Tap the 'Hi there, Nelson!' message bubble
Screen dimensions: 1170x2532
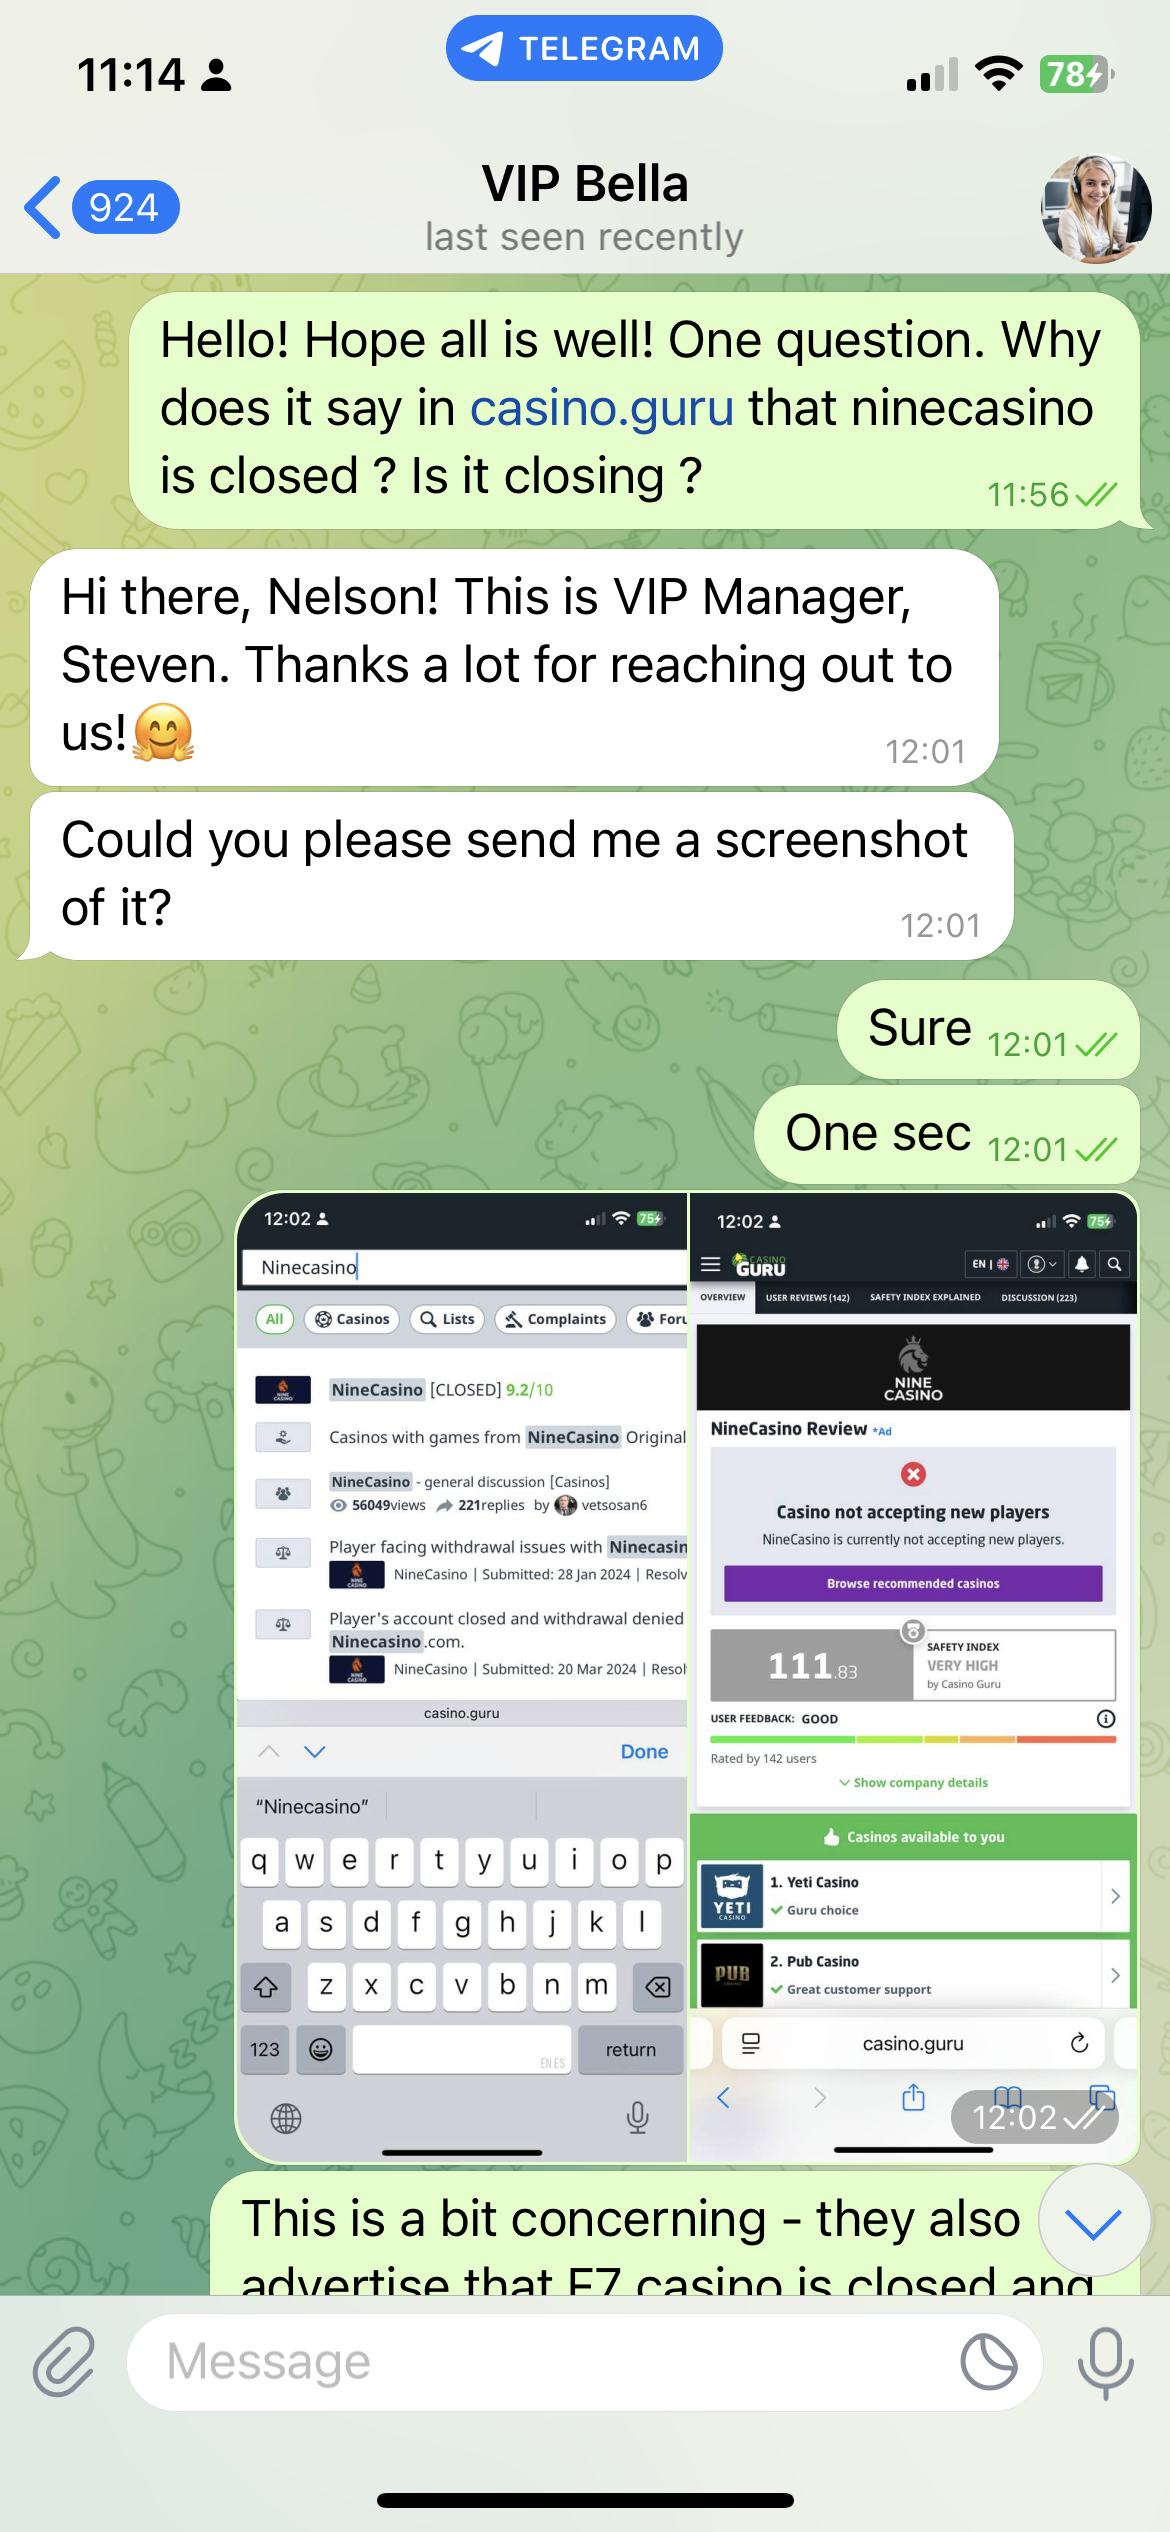[x=514, y=667]
